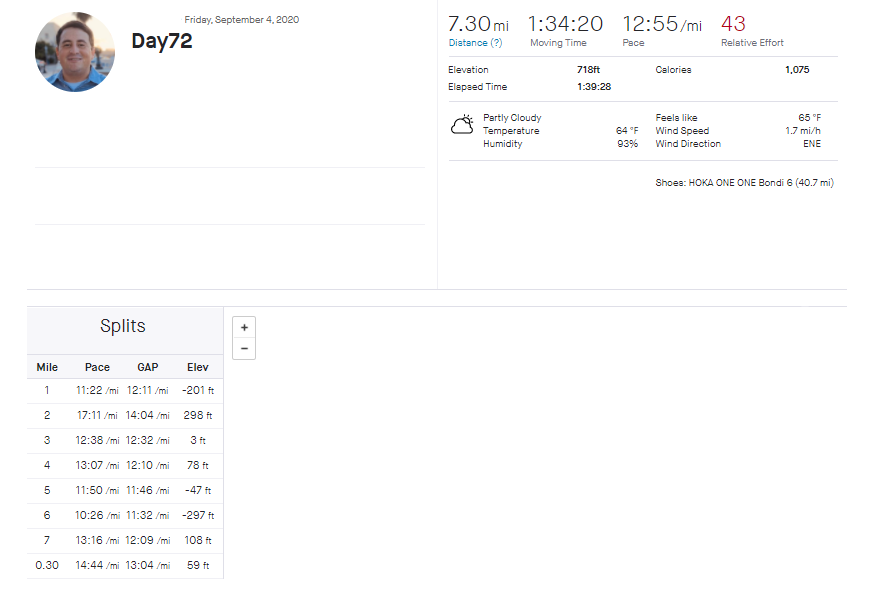
Task: Click the Relative Effort label
Action: point(752,43)
